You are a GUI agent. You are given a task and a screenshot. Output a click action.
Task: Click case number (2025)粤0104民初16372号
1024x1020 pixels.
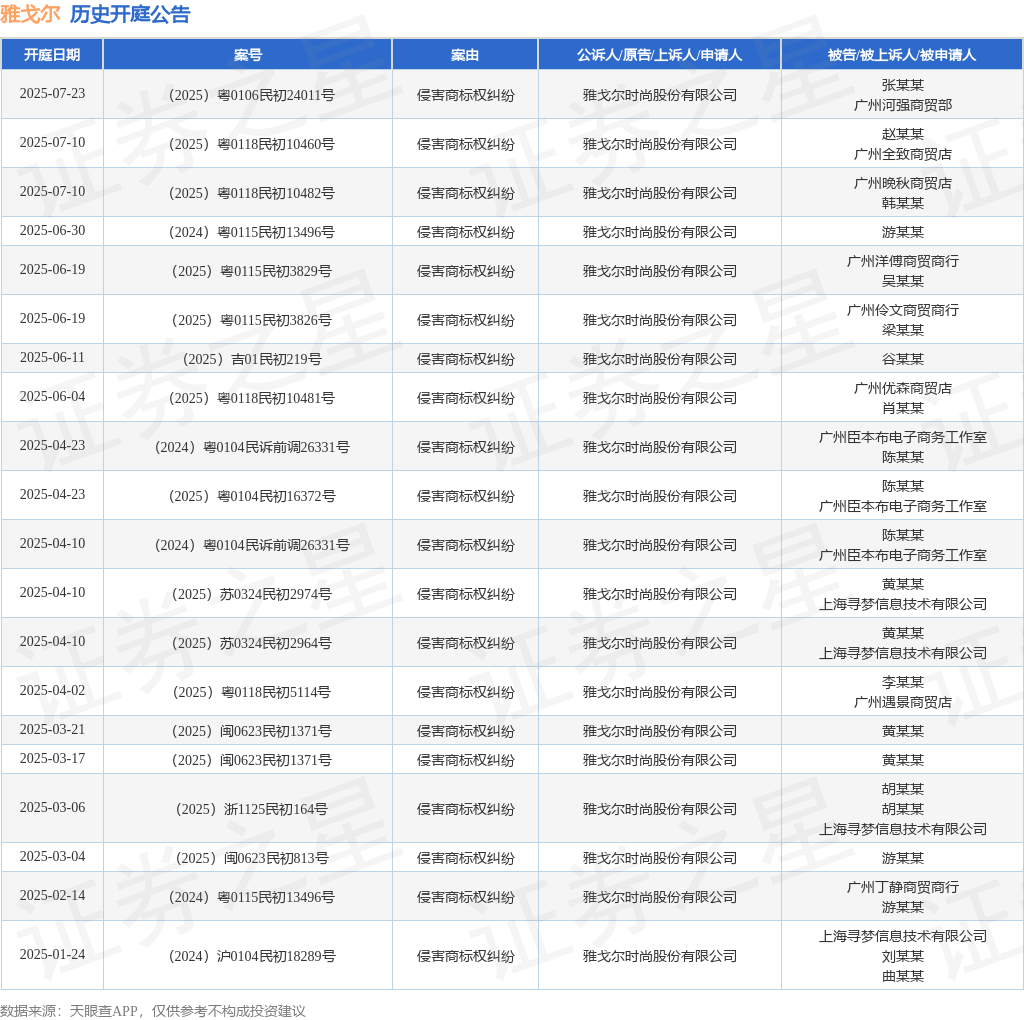(x=248, y=496)
